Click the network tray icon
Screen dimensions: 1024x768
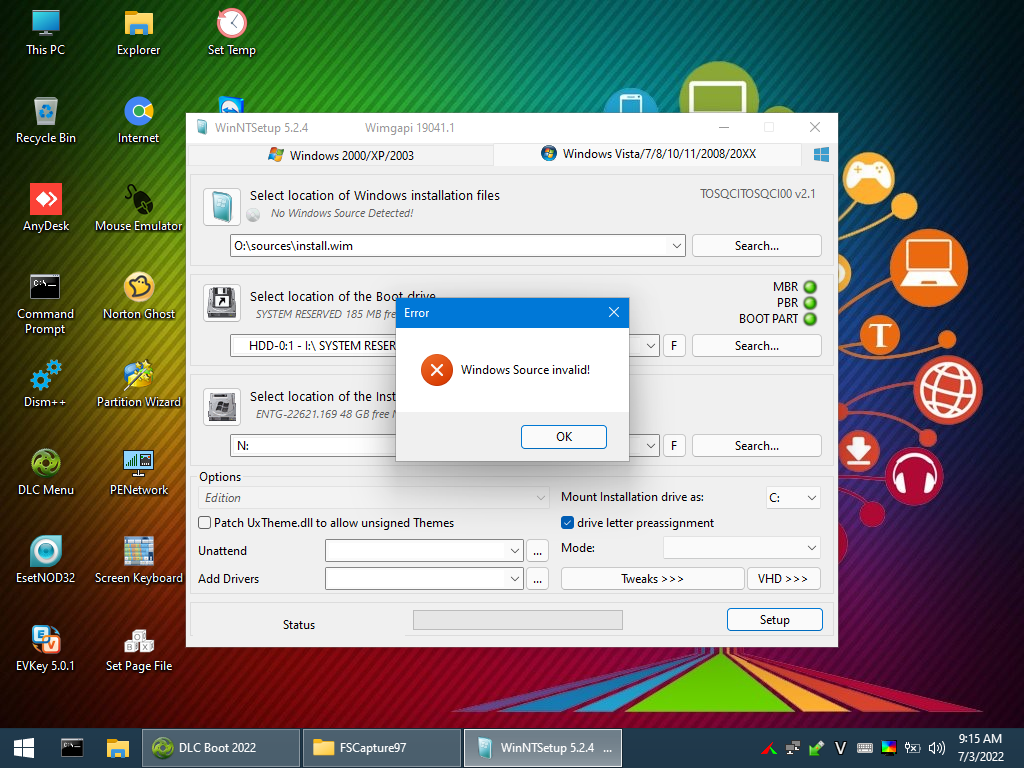[793, 748]
